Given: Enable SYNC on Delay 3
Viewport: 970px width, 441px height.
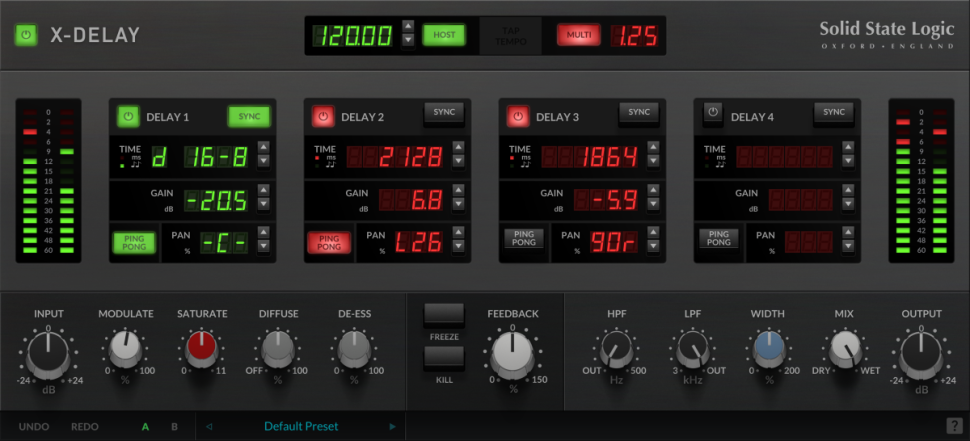Looking at the screenshot, I should (x=639, y=113).
